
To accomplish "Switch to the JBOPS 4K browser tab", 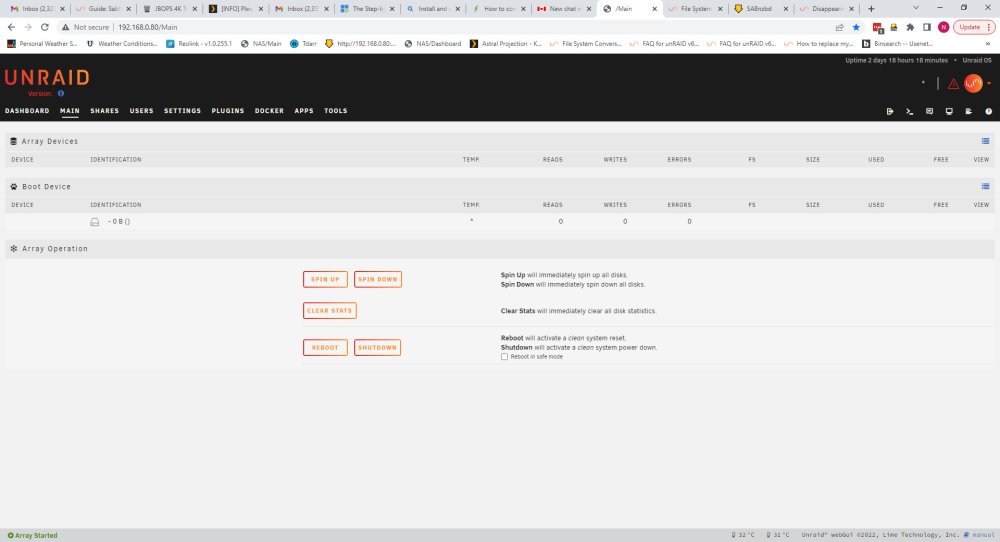I will [x=169, y=8].
